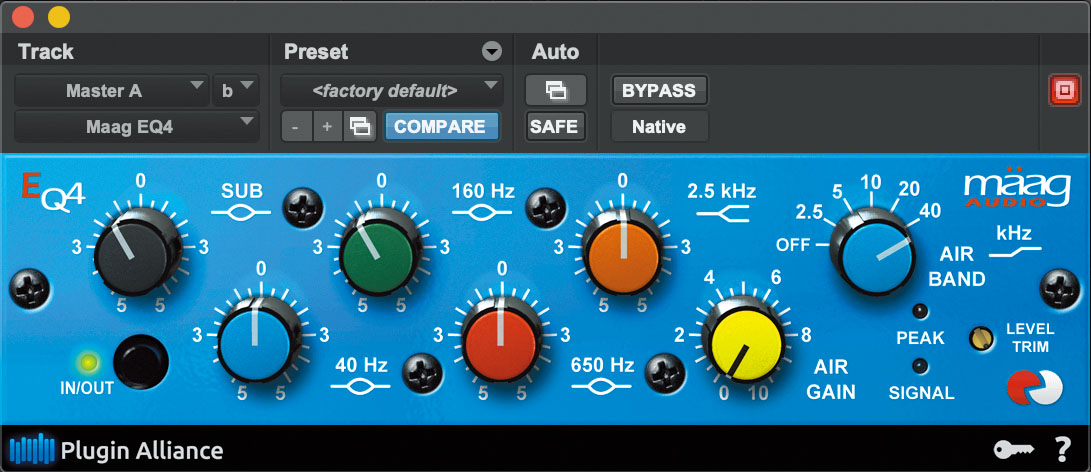Click the screw beside the 160 Hz label
1091x472 pixels.
(x=545, y=207)
